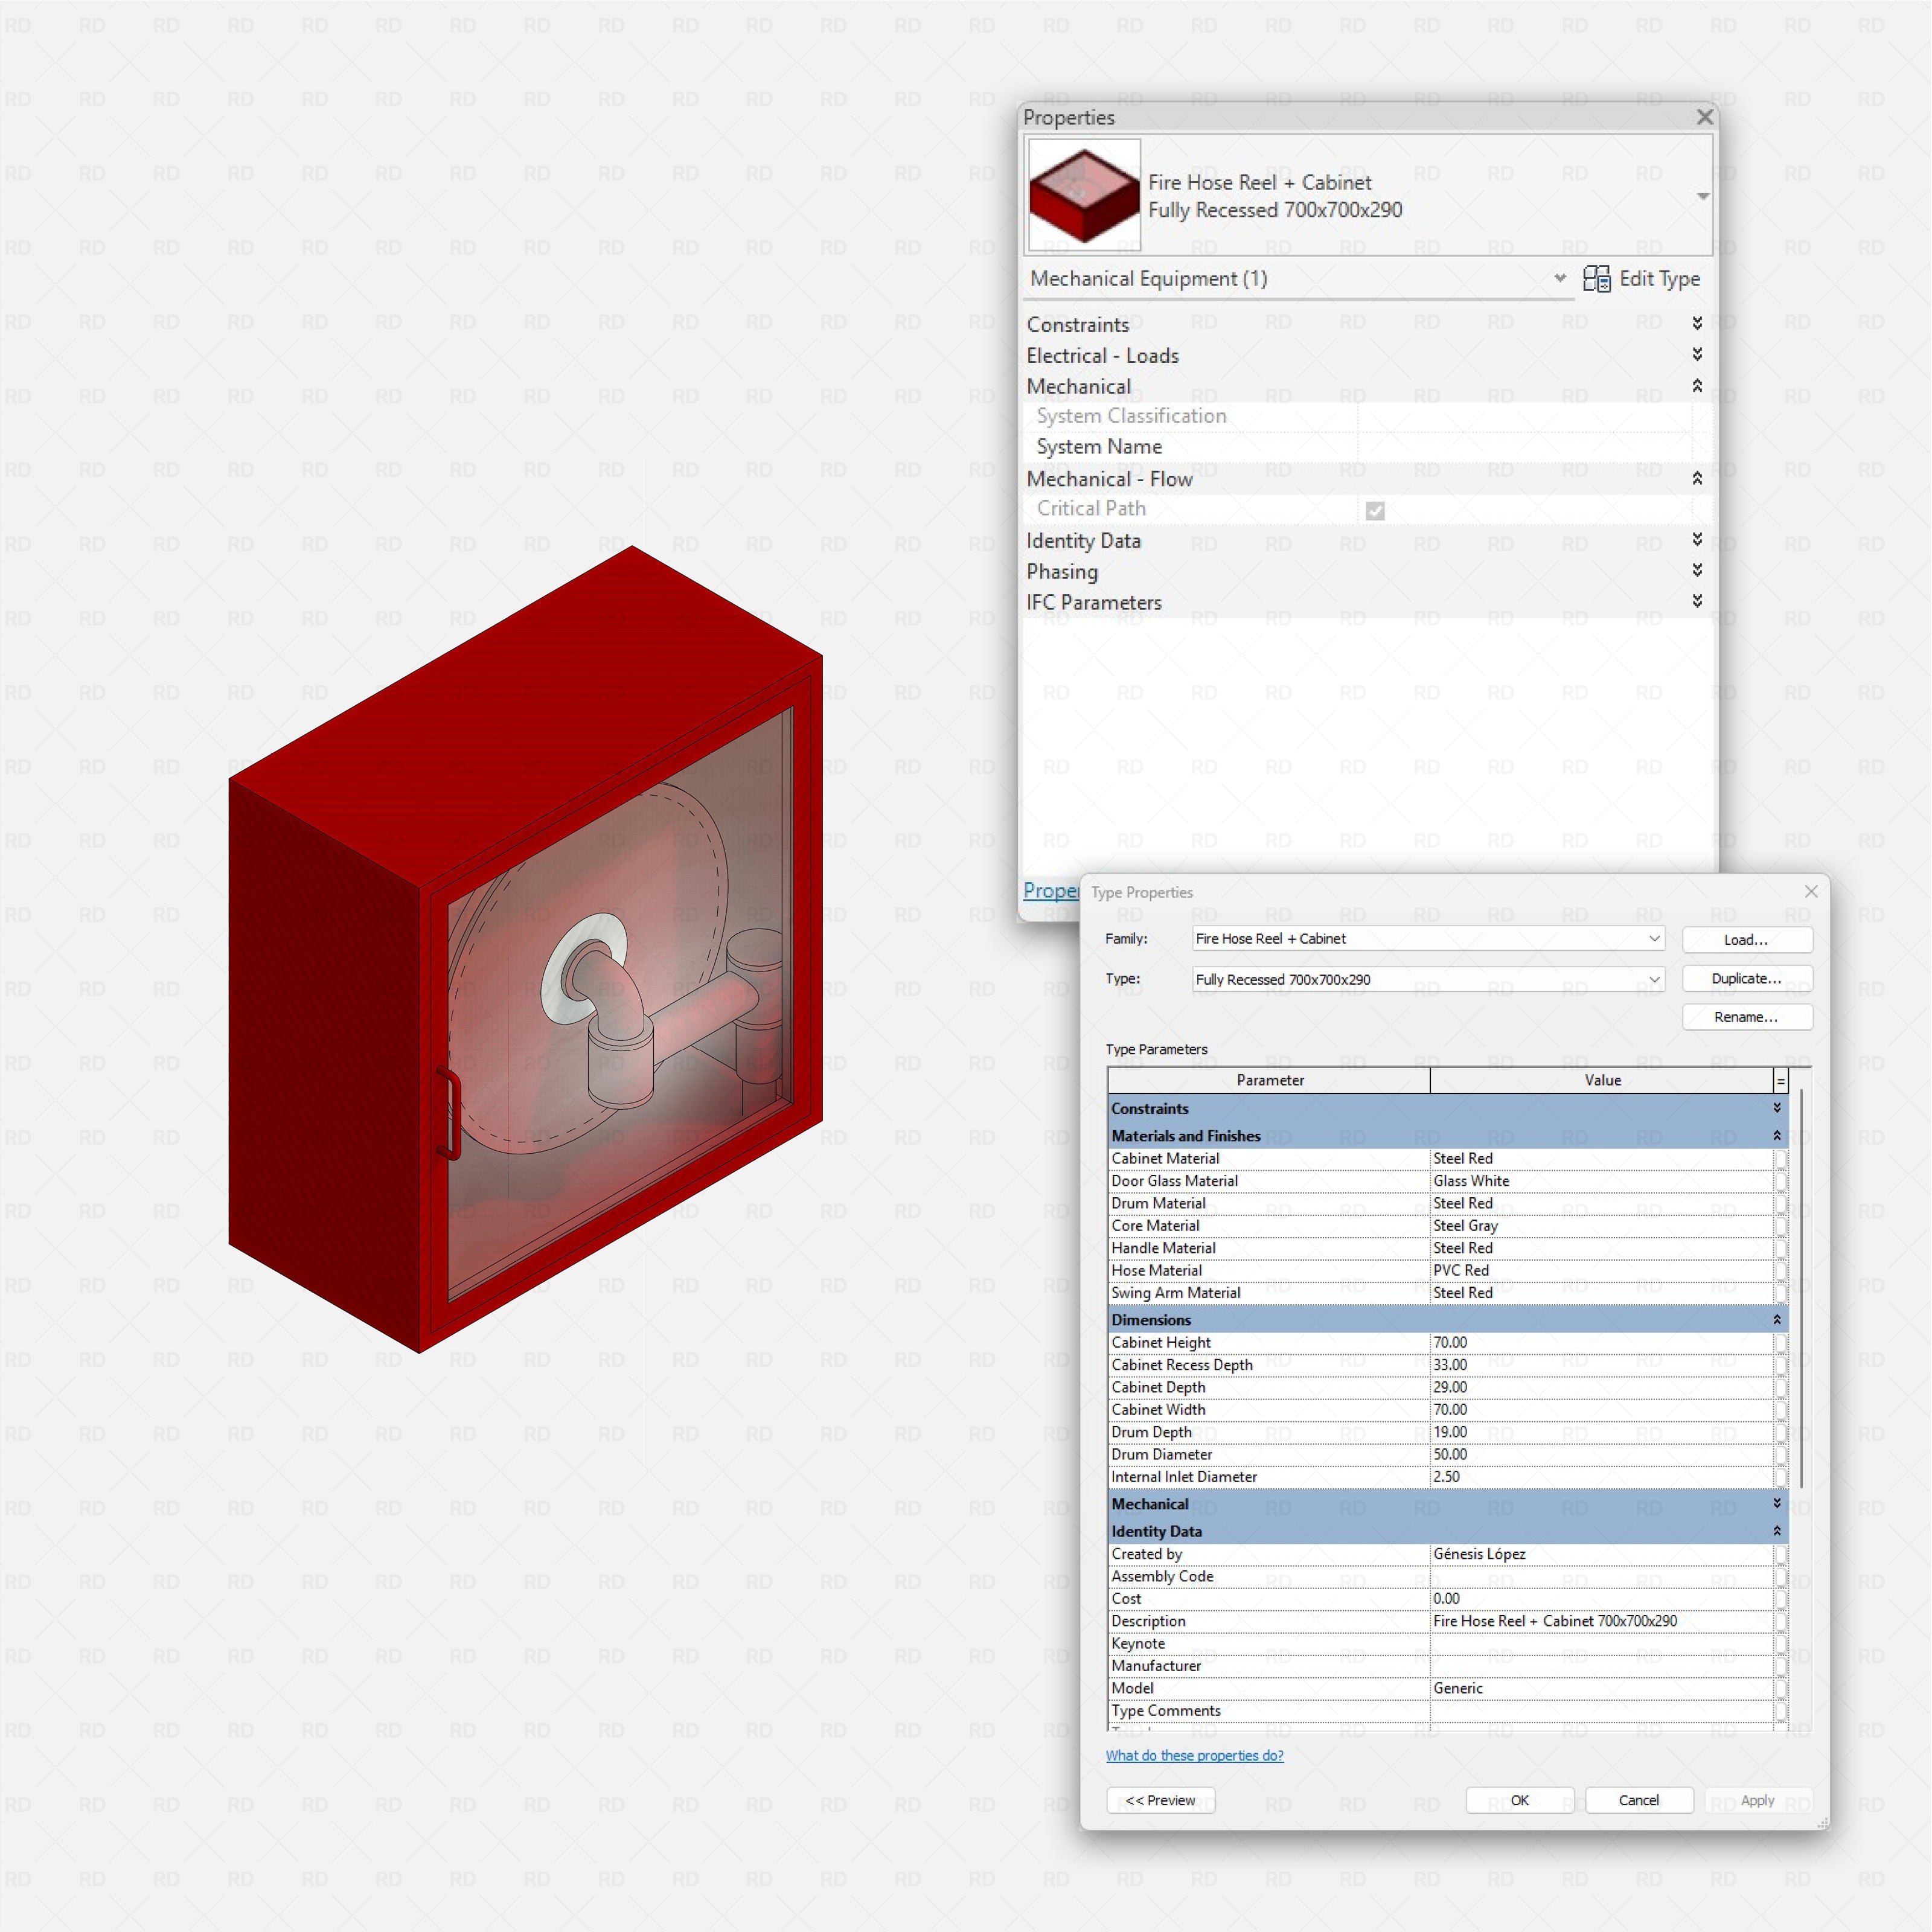Close the Type Properties dialog
This screenshot has width=1932, height=1932.
click(1811, 891)
